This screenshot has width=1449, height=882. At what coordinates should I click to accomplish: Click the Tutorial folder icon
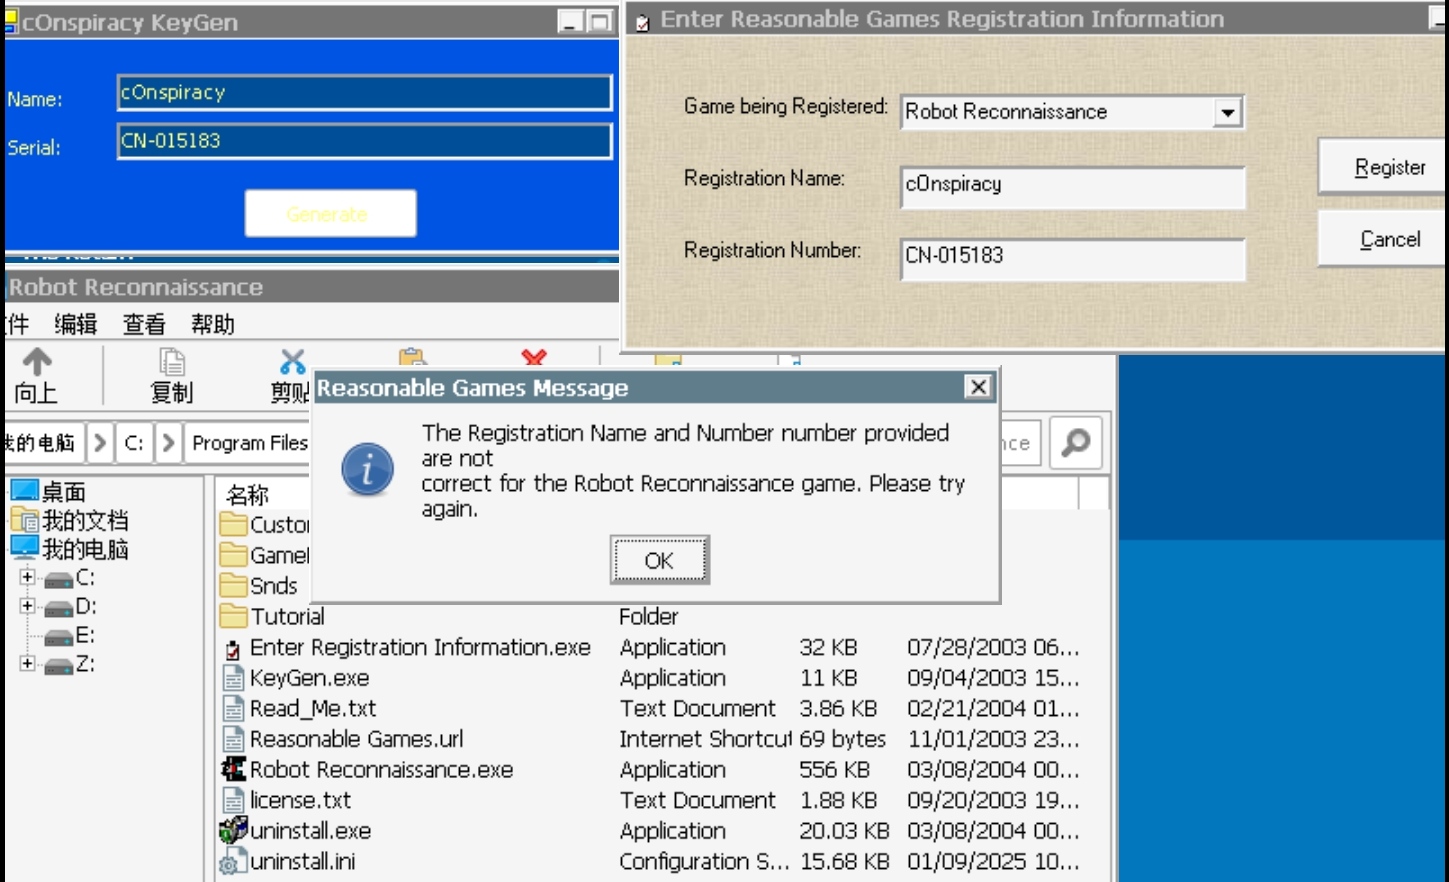point(233,615)
